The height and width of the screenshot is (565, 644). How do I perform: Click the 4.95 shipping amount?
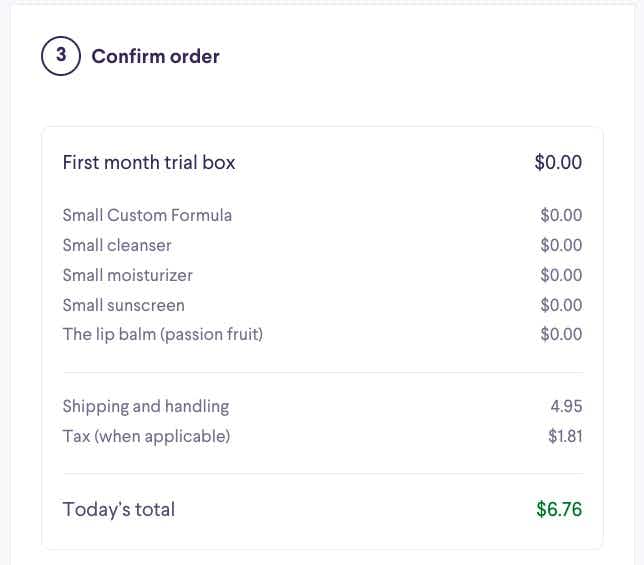click(566, 406)
